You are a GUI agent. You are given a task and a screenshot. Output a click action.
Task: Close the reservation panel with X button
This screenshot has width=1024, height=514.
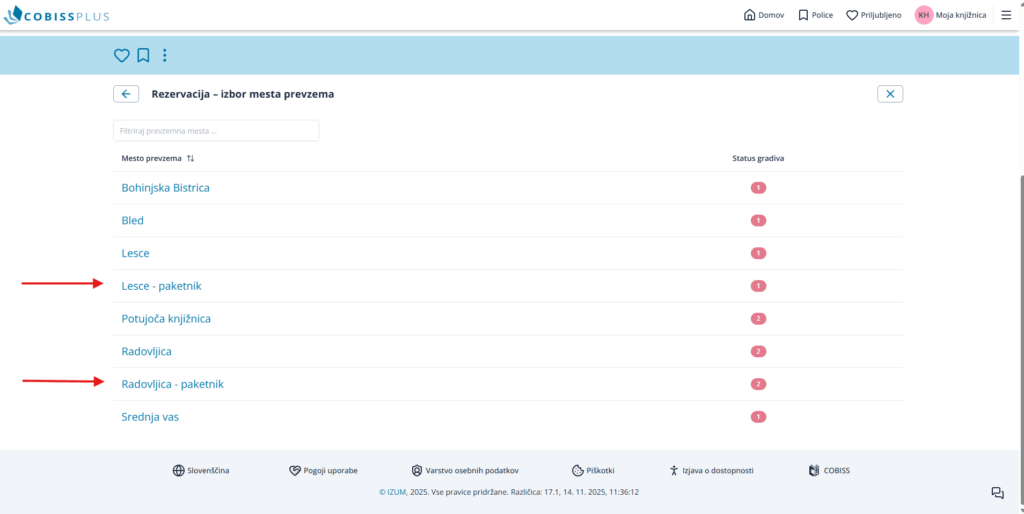click(x=890, y=94)
